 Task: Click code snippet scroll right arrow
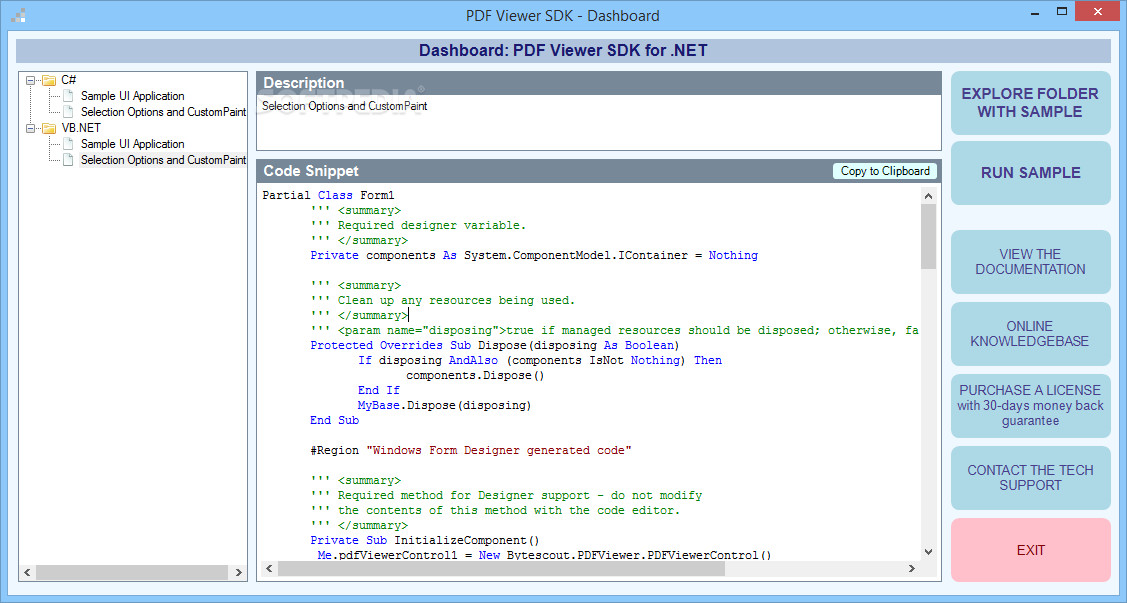click(911, 569)
